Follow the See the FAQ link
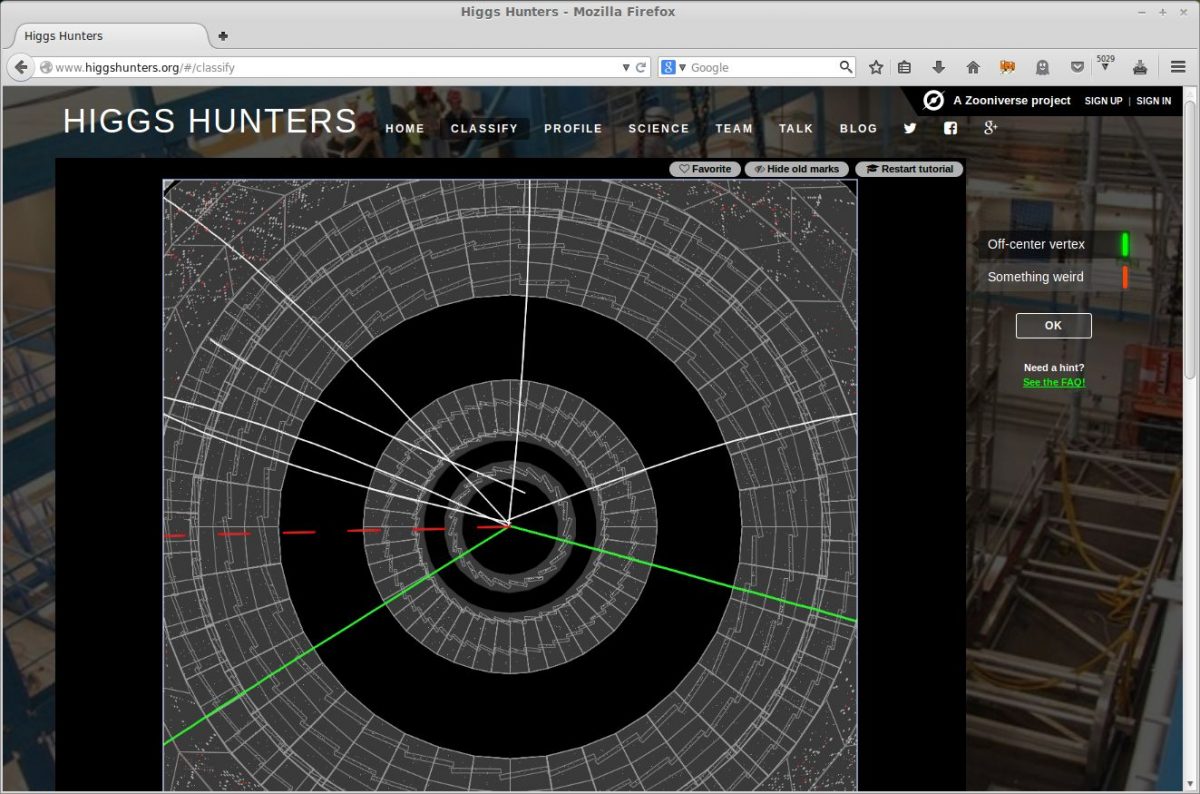The width and height of the screenshot is (1200, 794). [x=1053, y=382]
